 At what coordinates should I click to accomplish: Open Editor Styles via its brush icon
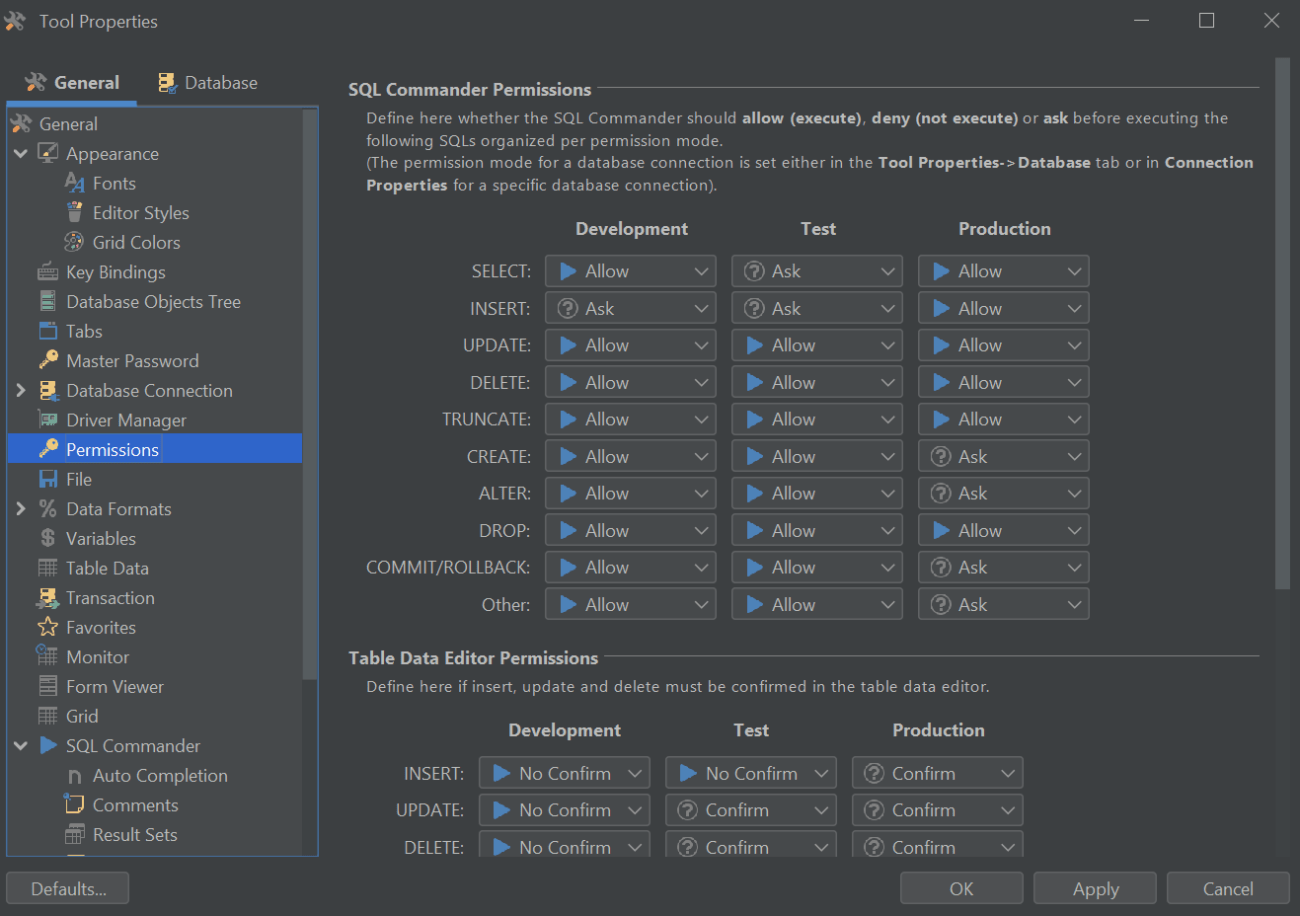click(x=77, y=212)
